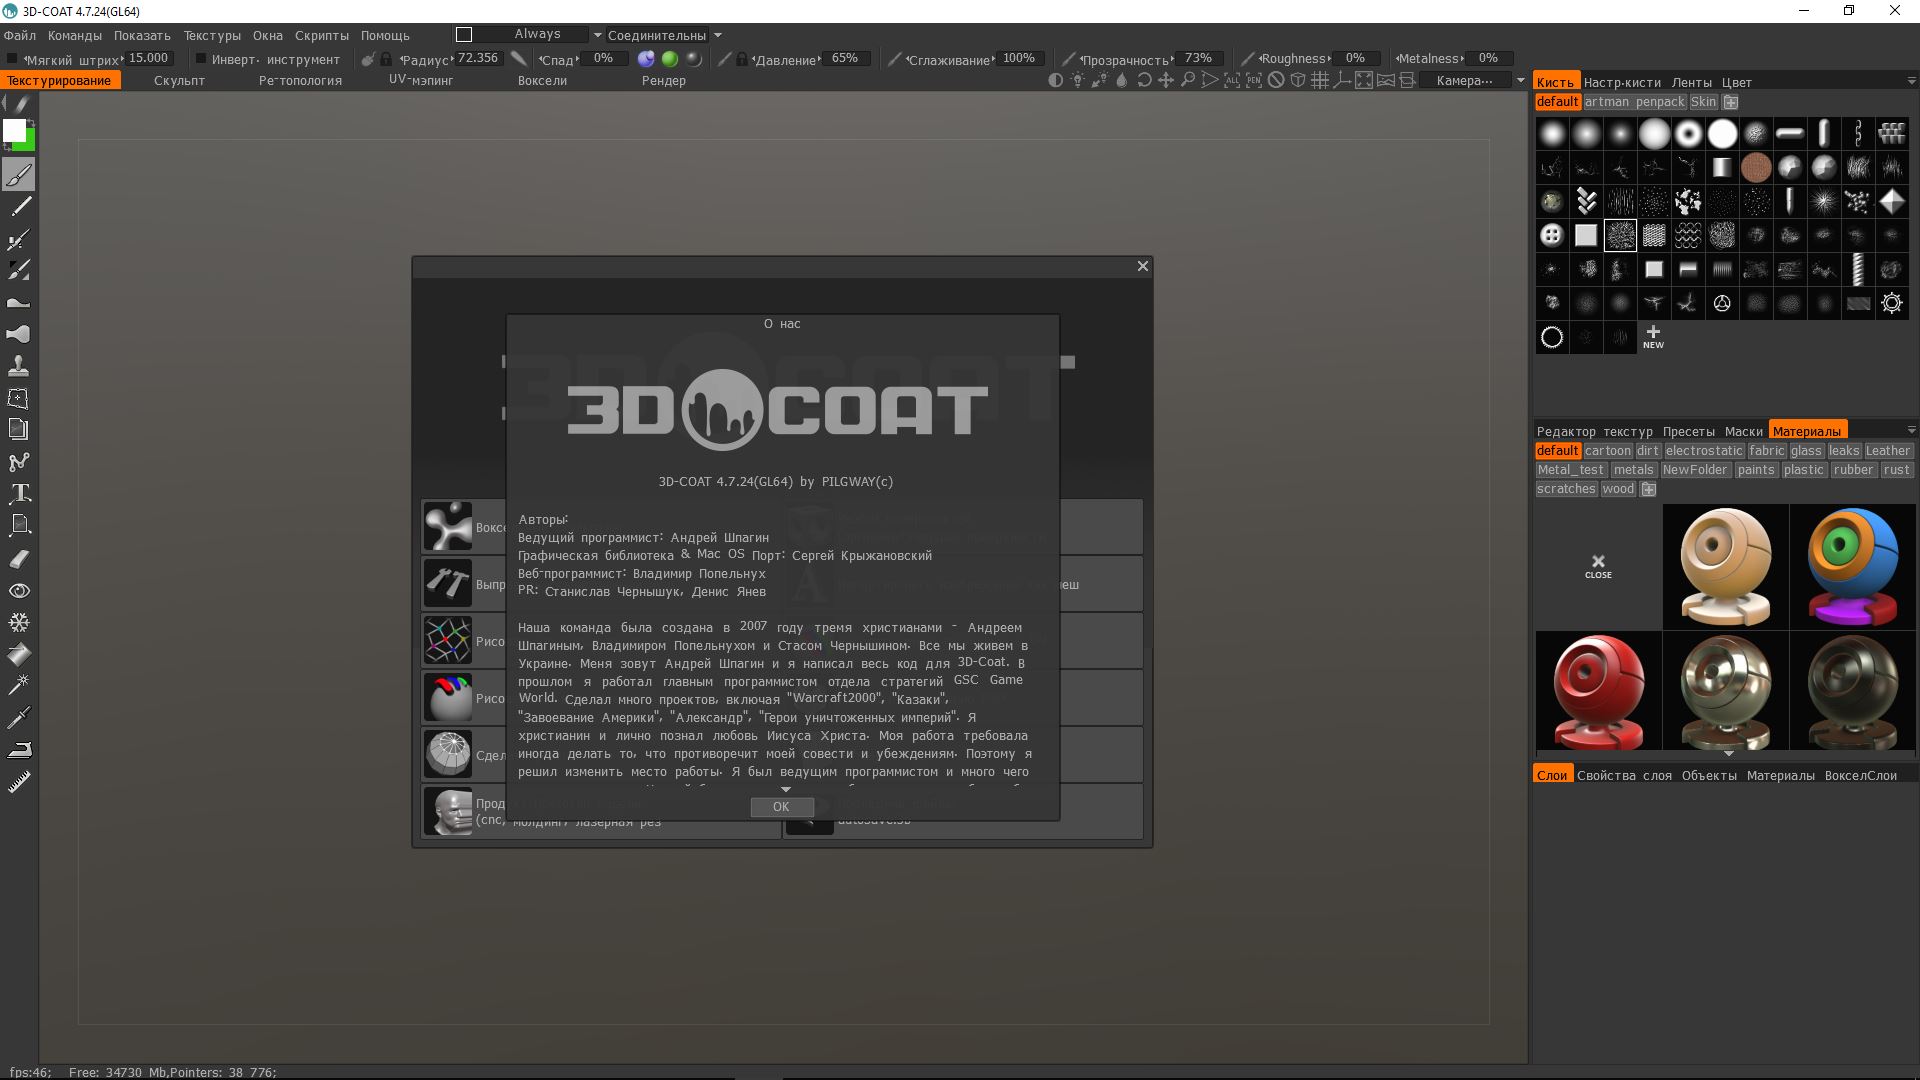Select the text tool in left toolbar
The image size is (1920, 1080).
point(19,493)
